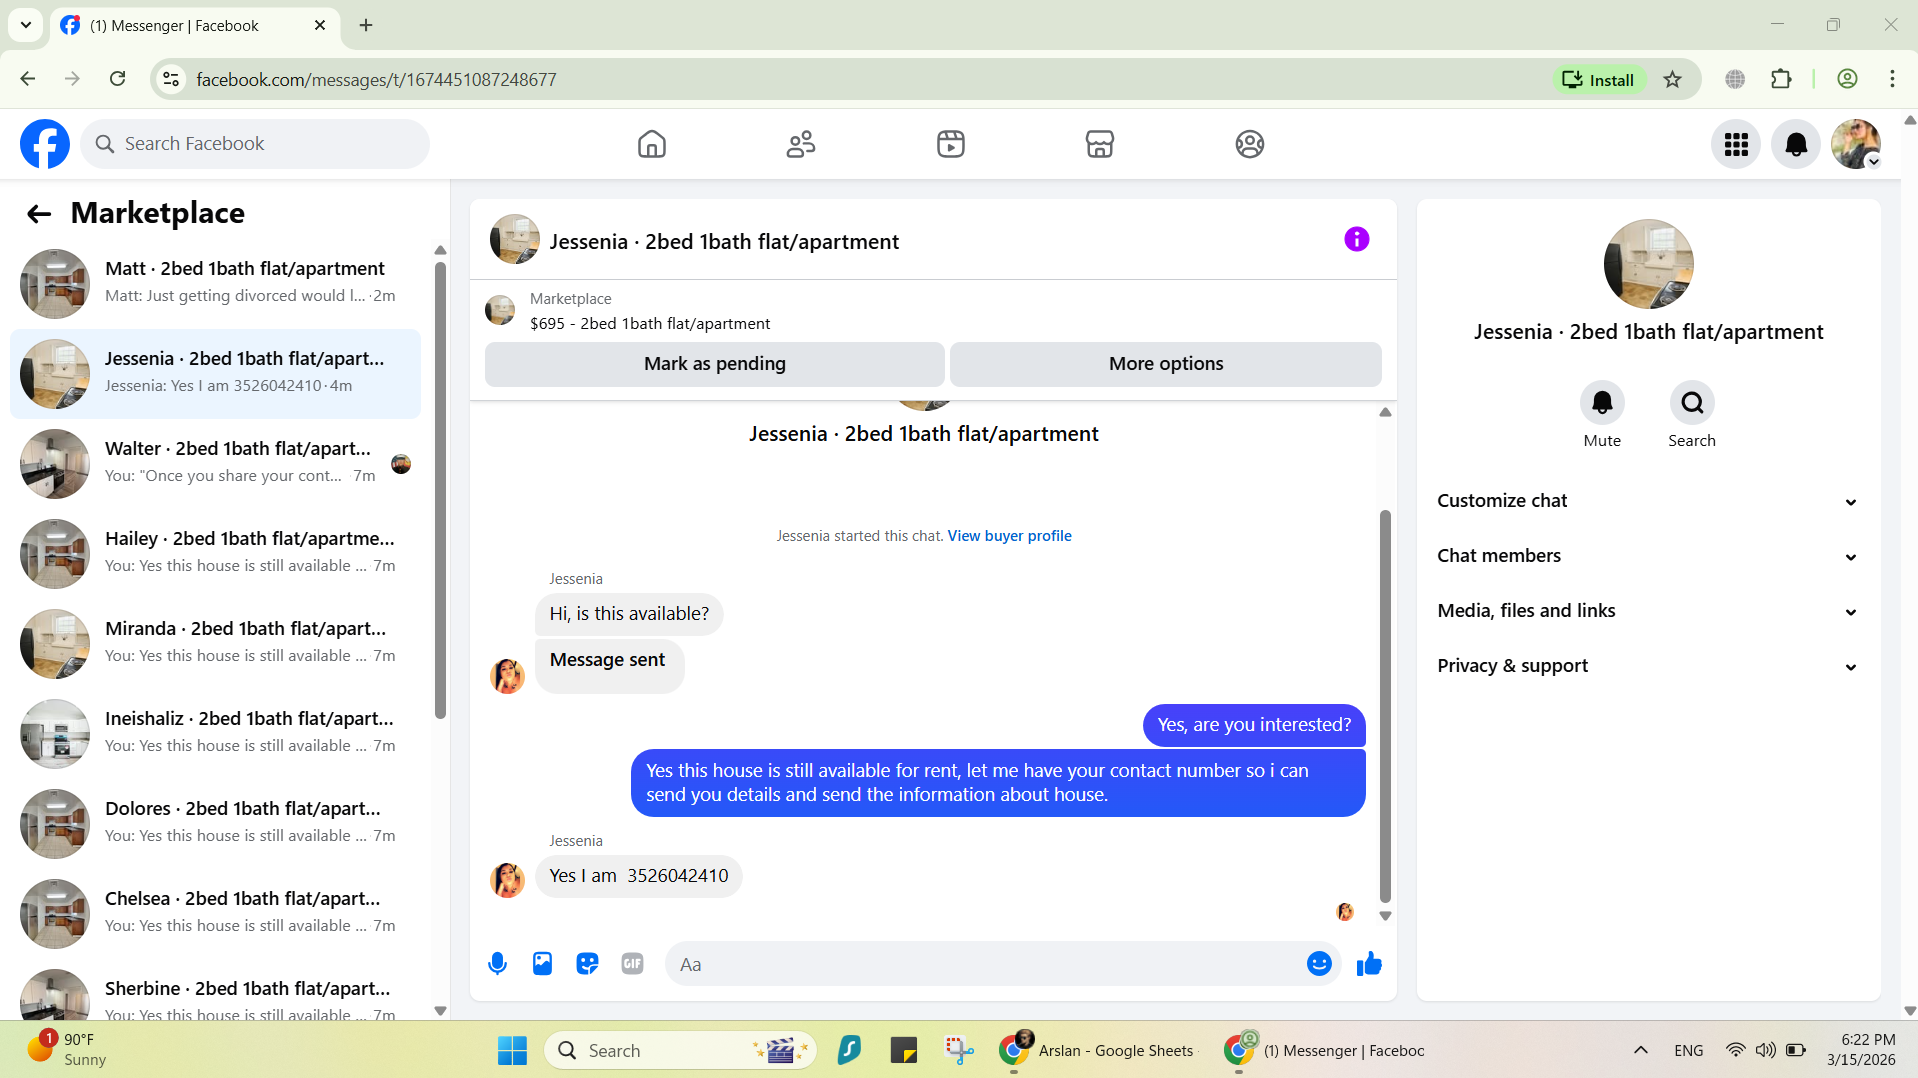Select Jessenia's conversation in list

[215, 373]
